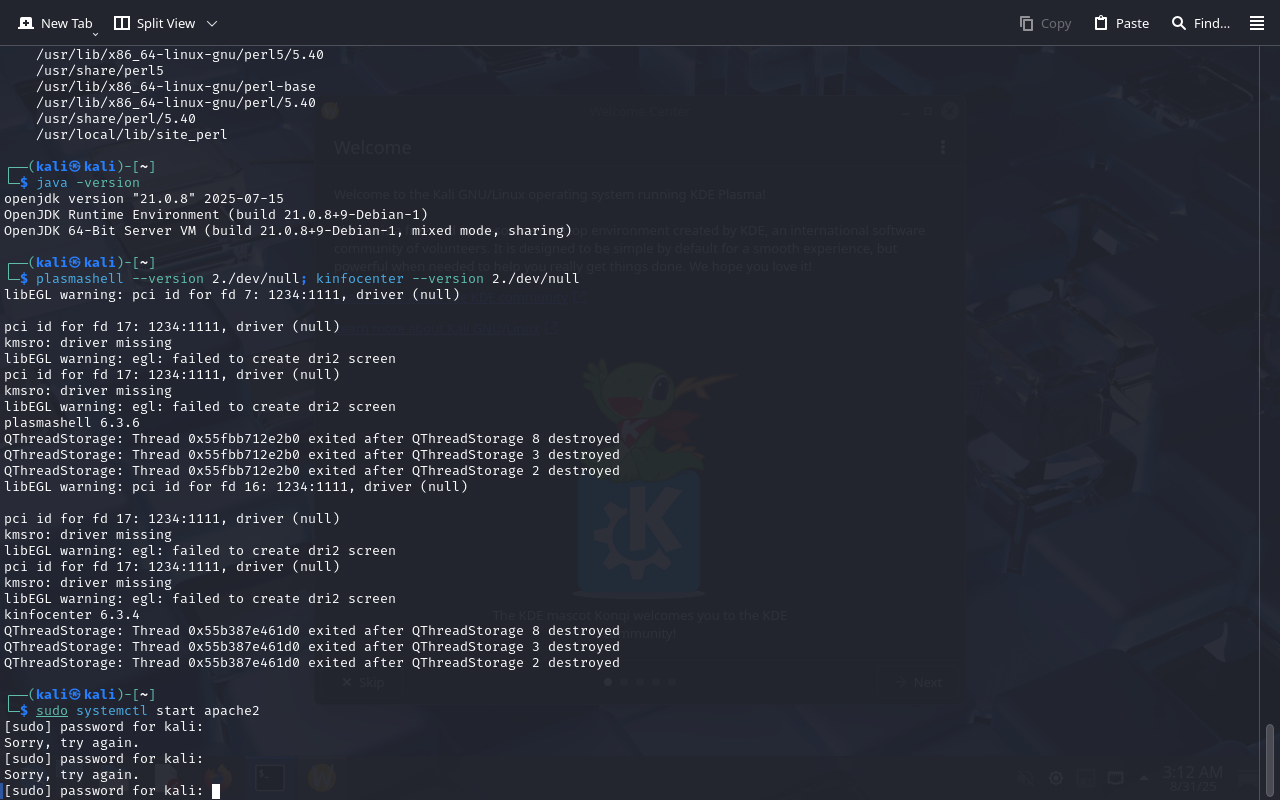Open the Split View chevron dropdown

(x=211, y=23)
